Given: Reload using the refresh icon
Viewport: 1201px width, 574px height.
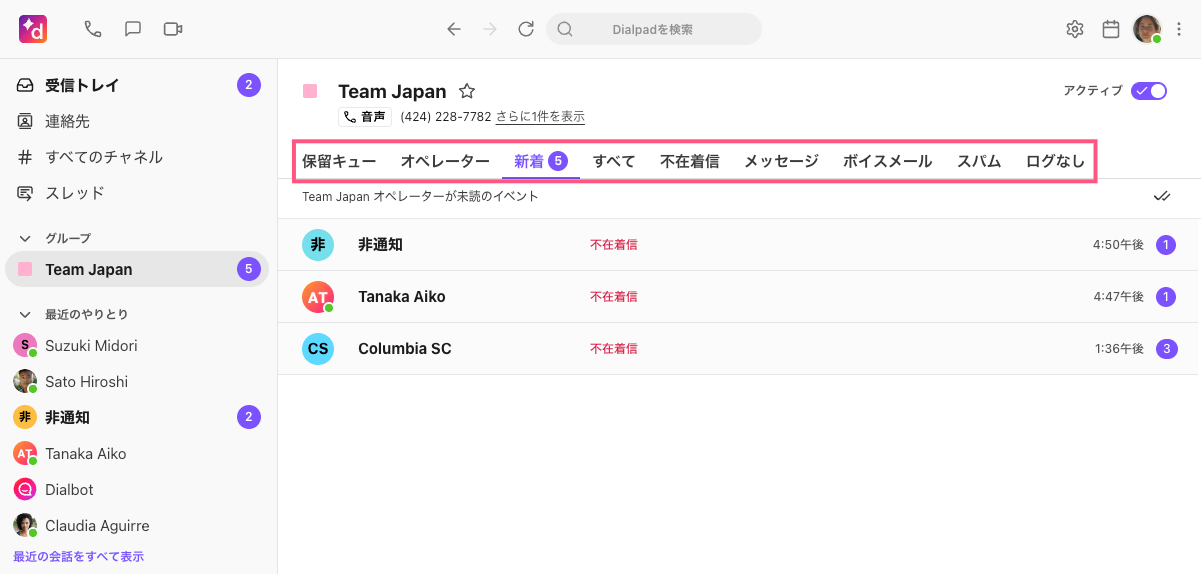Looking at the screenshot, I should [x=526, y=29].
